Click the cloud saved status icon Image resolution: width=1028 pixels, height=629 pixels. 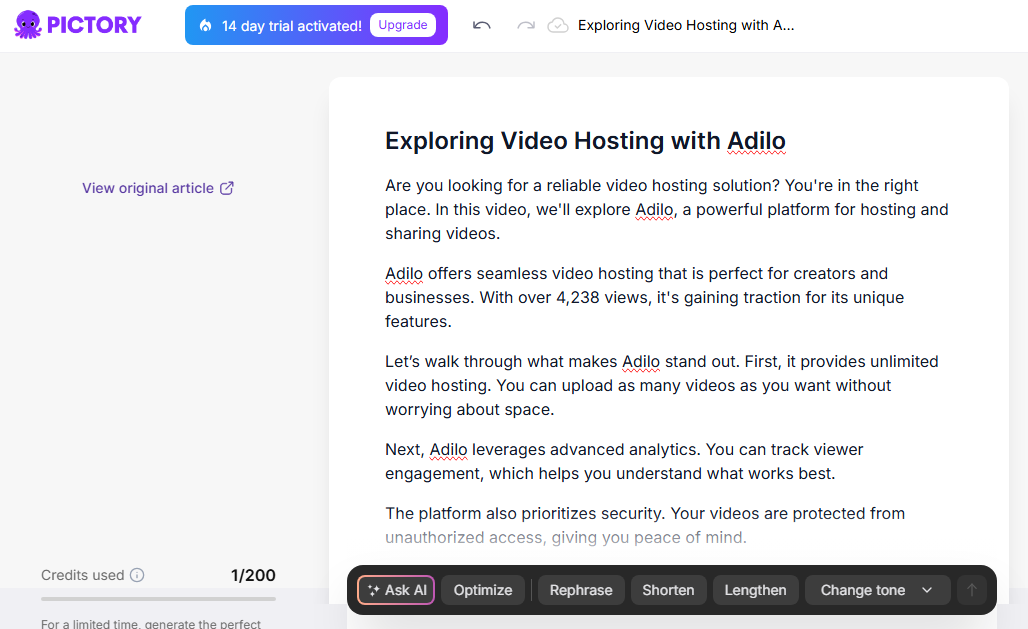[558, 26]
